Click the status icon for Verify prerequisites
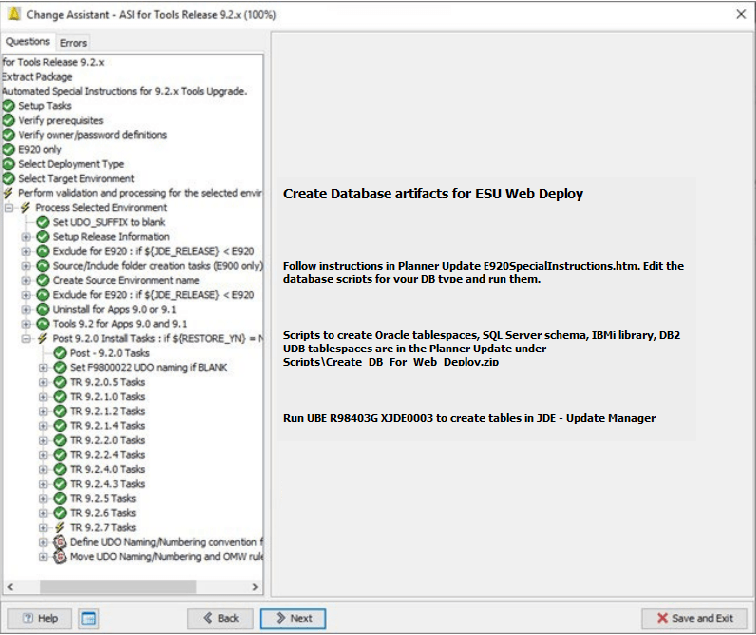 [9, 120]
